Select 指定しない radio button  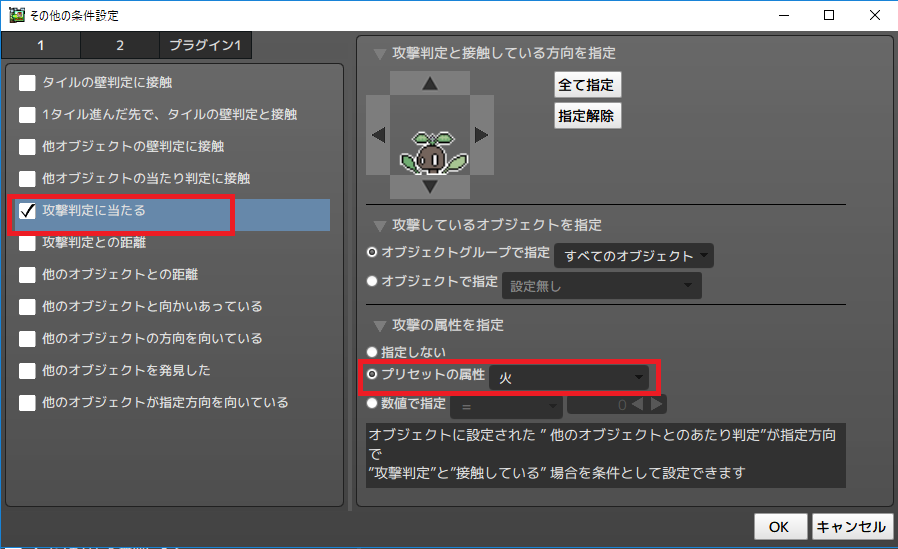coord(372,352)
